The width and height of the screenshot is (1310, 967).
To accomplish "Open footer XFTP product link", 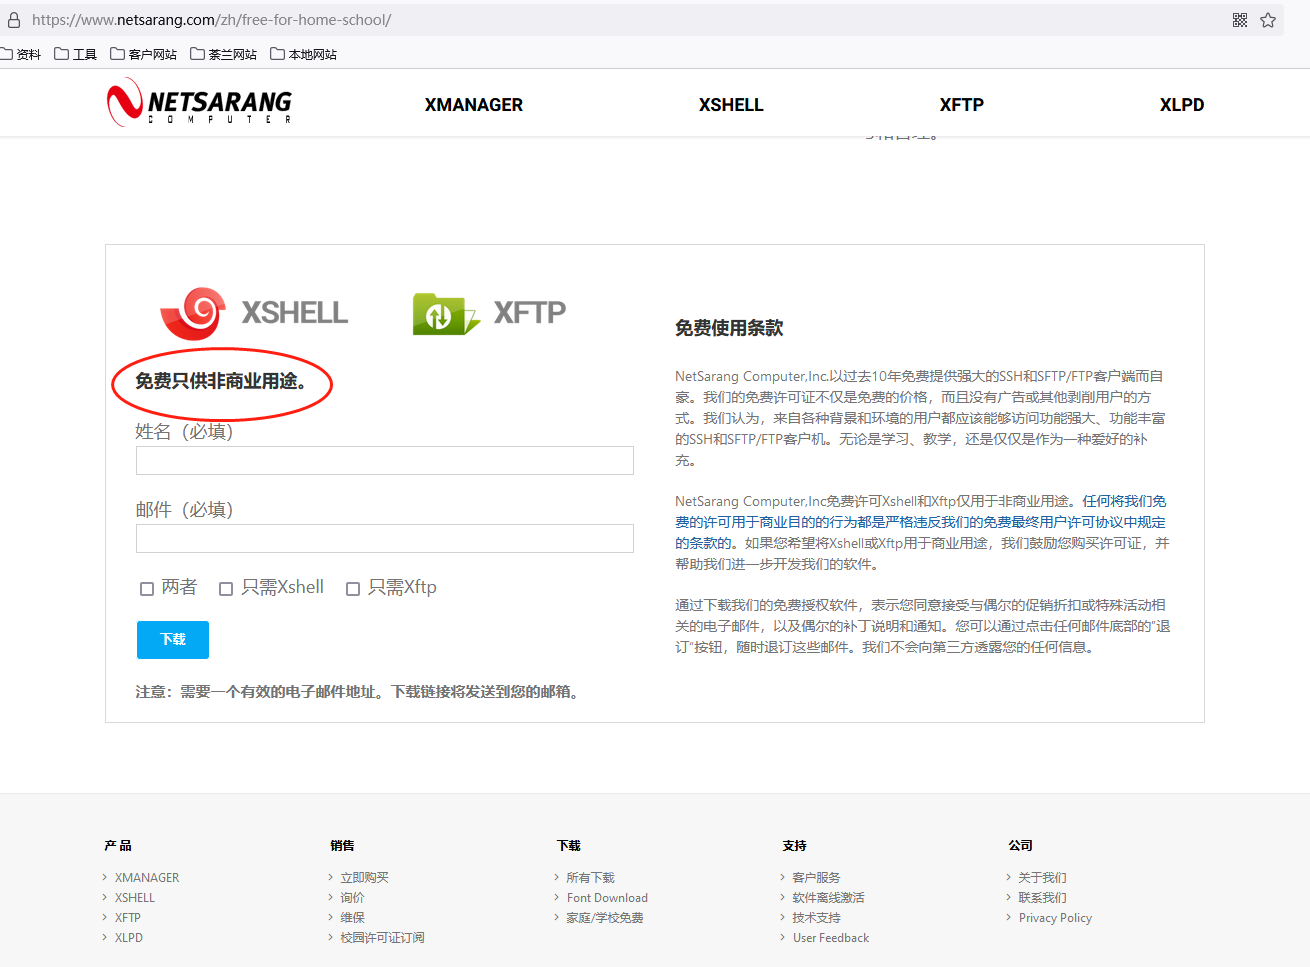I will [x=128, y=918].
